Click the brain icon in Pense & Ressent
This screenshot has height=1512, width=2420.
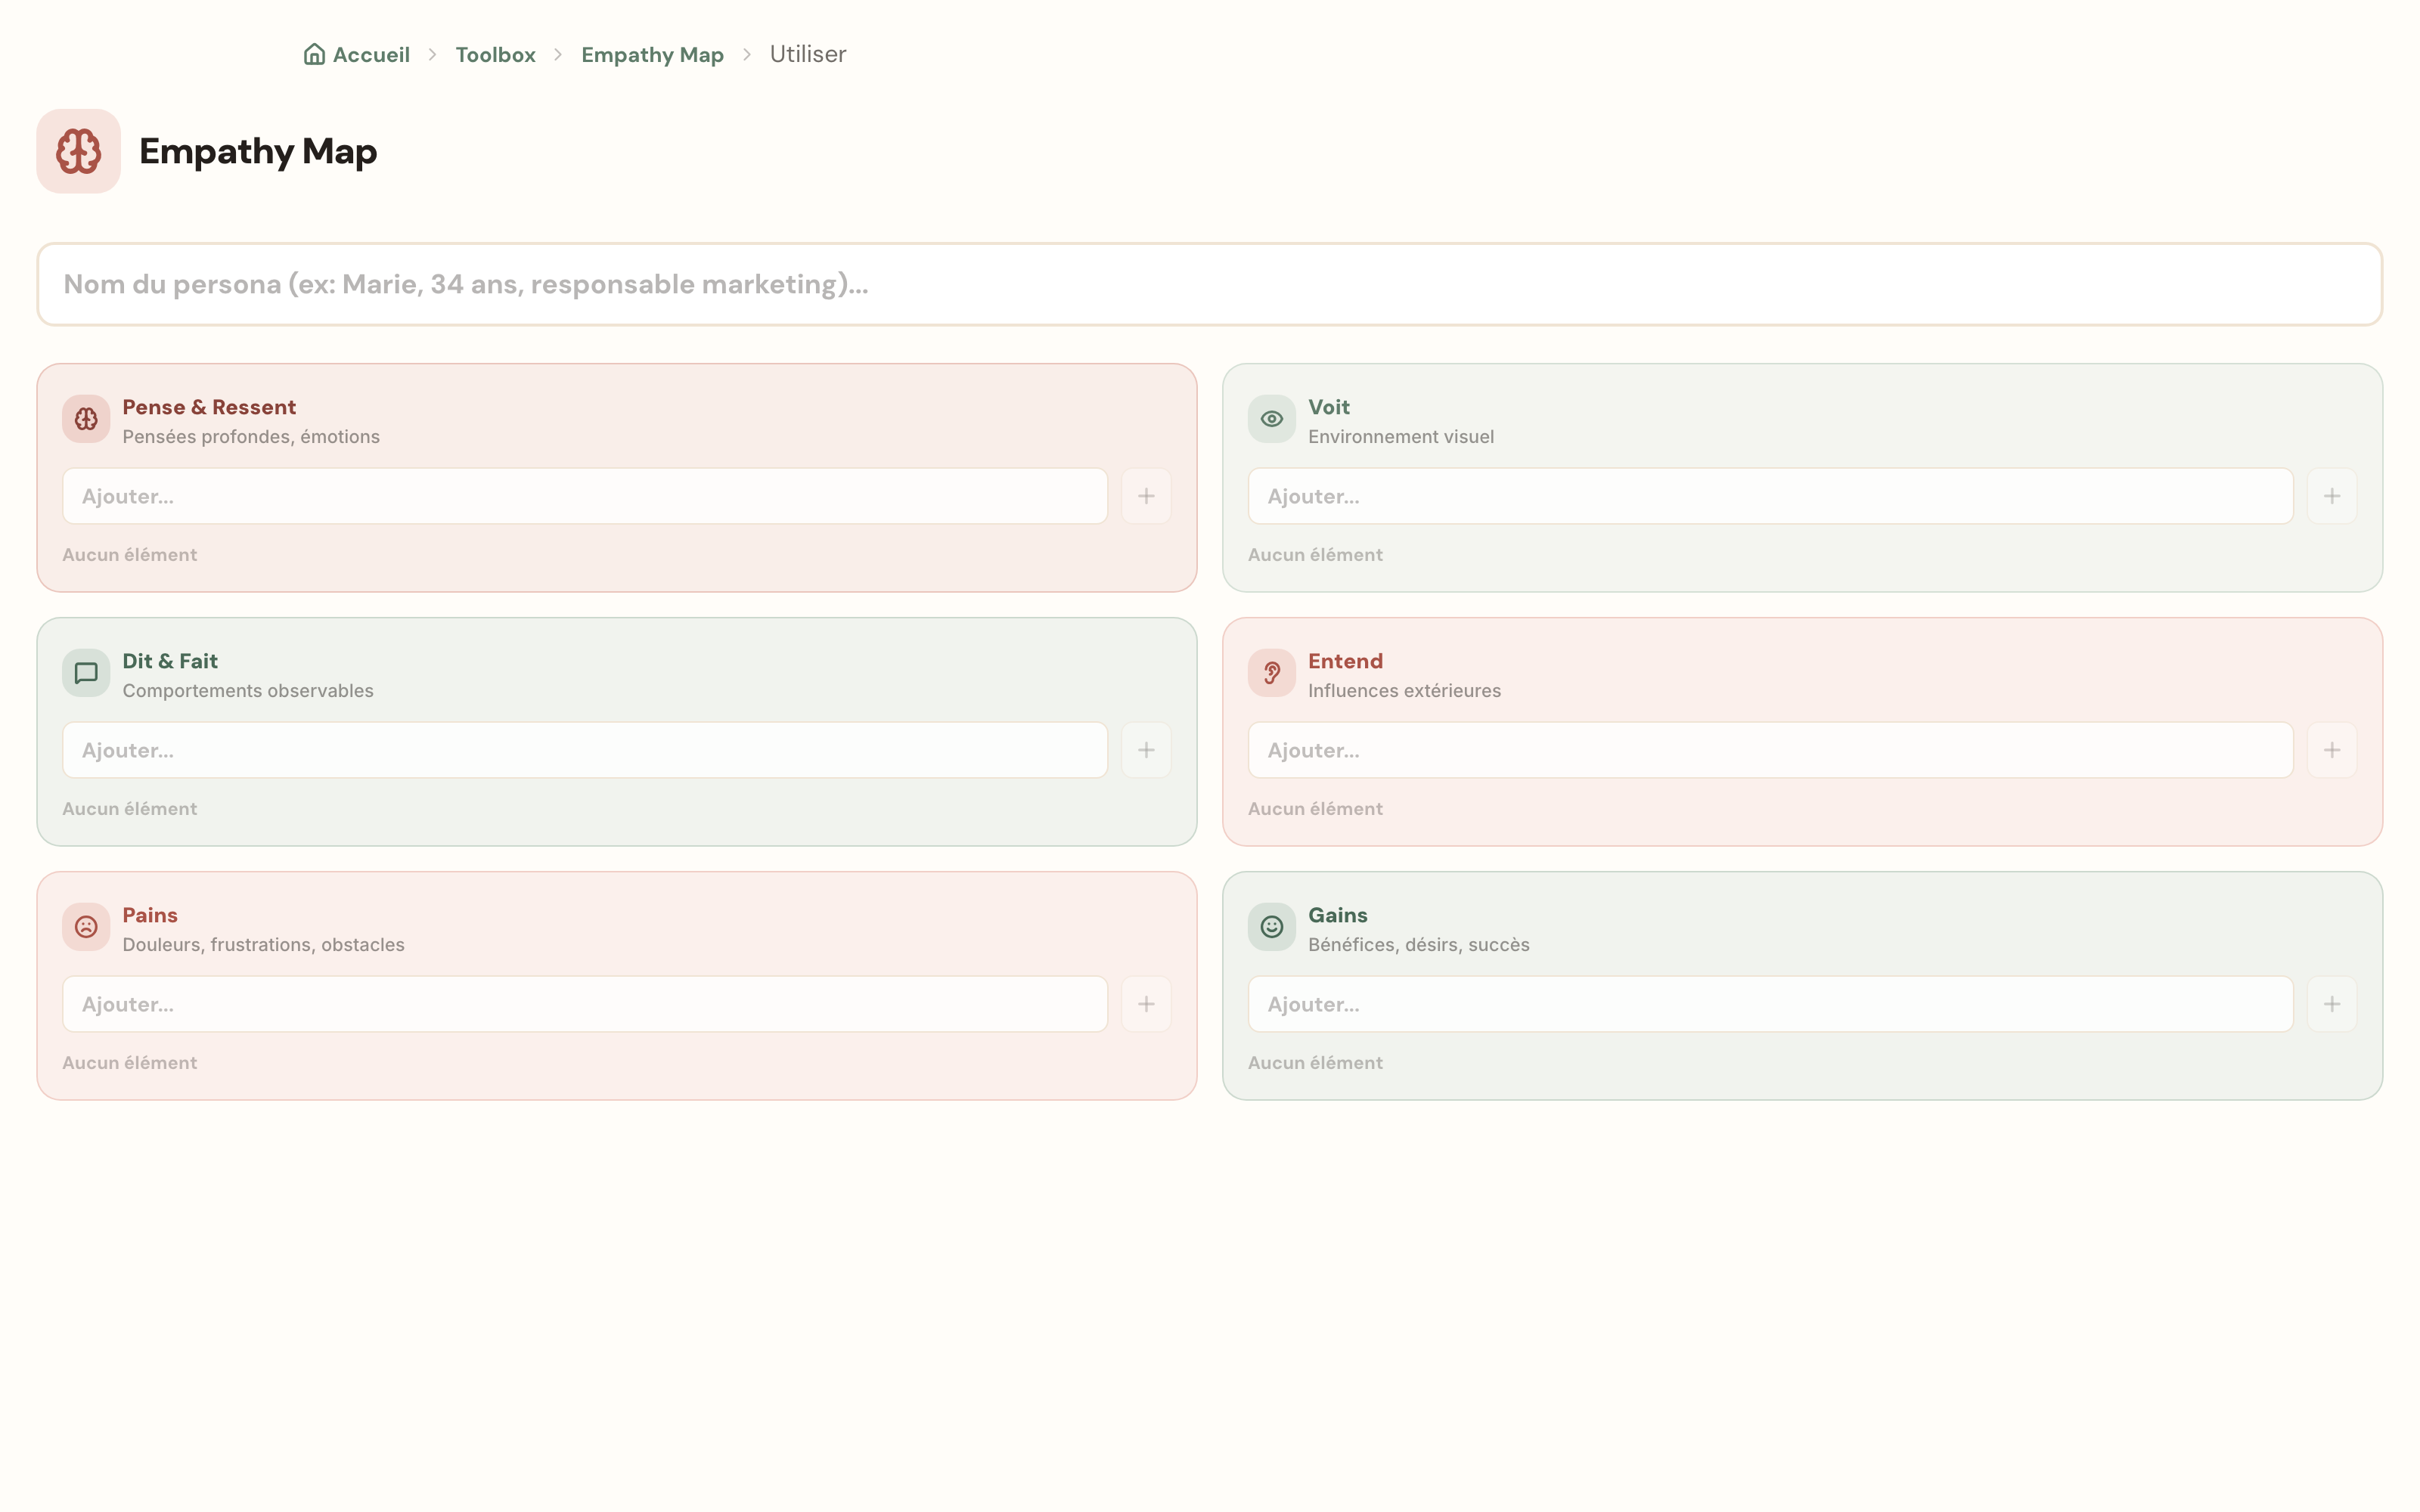coord(86,419)
